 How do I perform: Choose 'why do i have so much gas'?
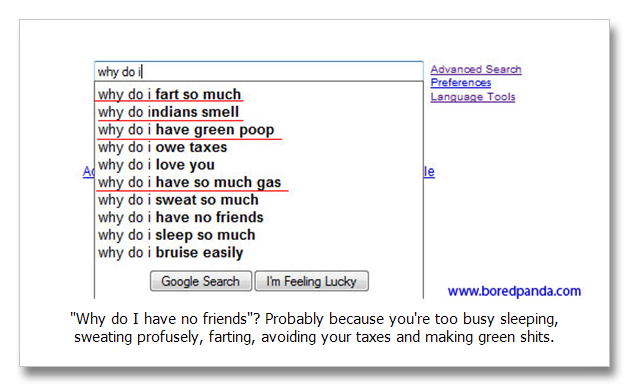259,182
